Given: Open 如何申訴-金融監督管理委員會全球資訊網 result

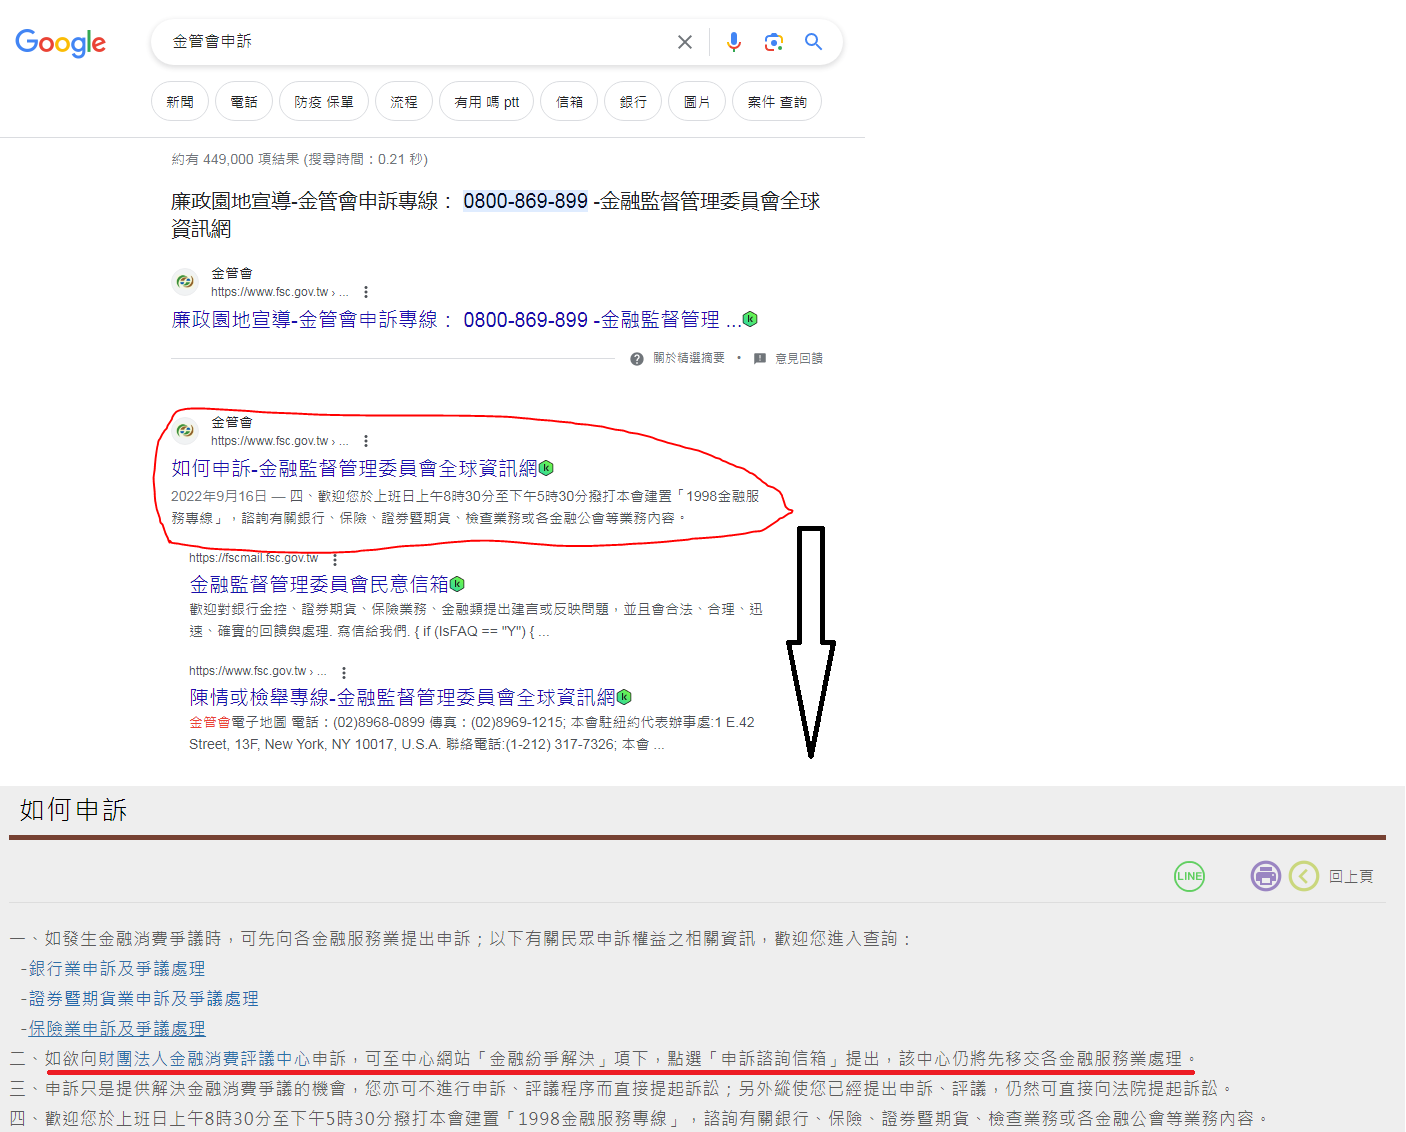Looking at the screenshot, I should tap(354, 468).
